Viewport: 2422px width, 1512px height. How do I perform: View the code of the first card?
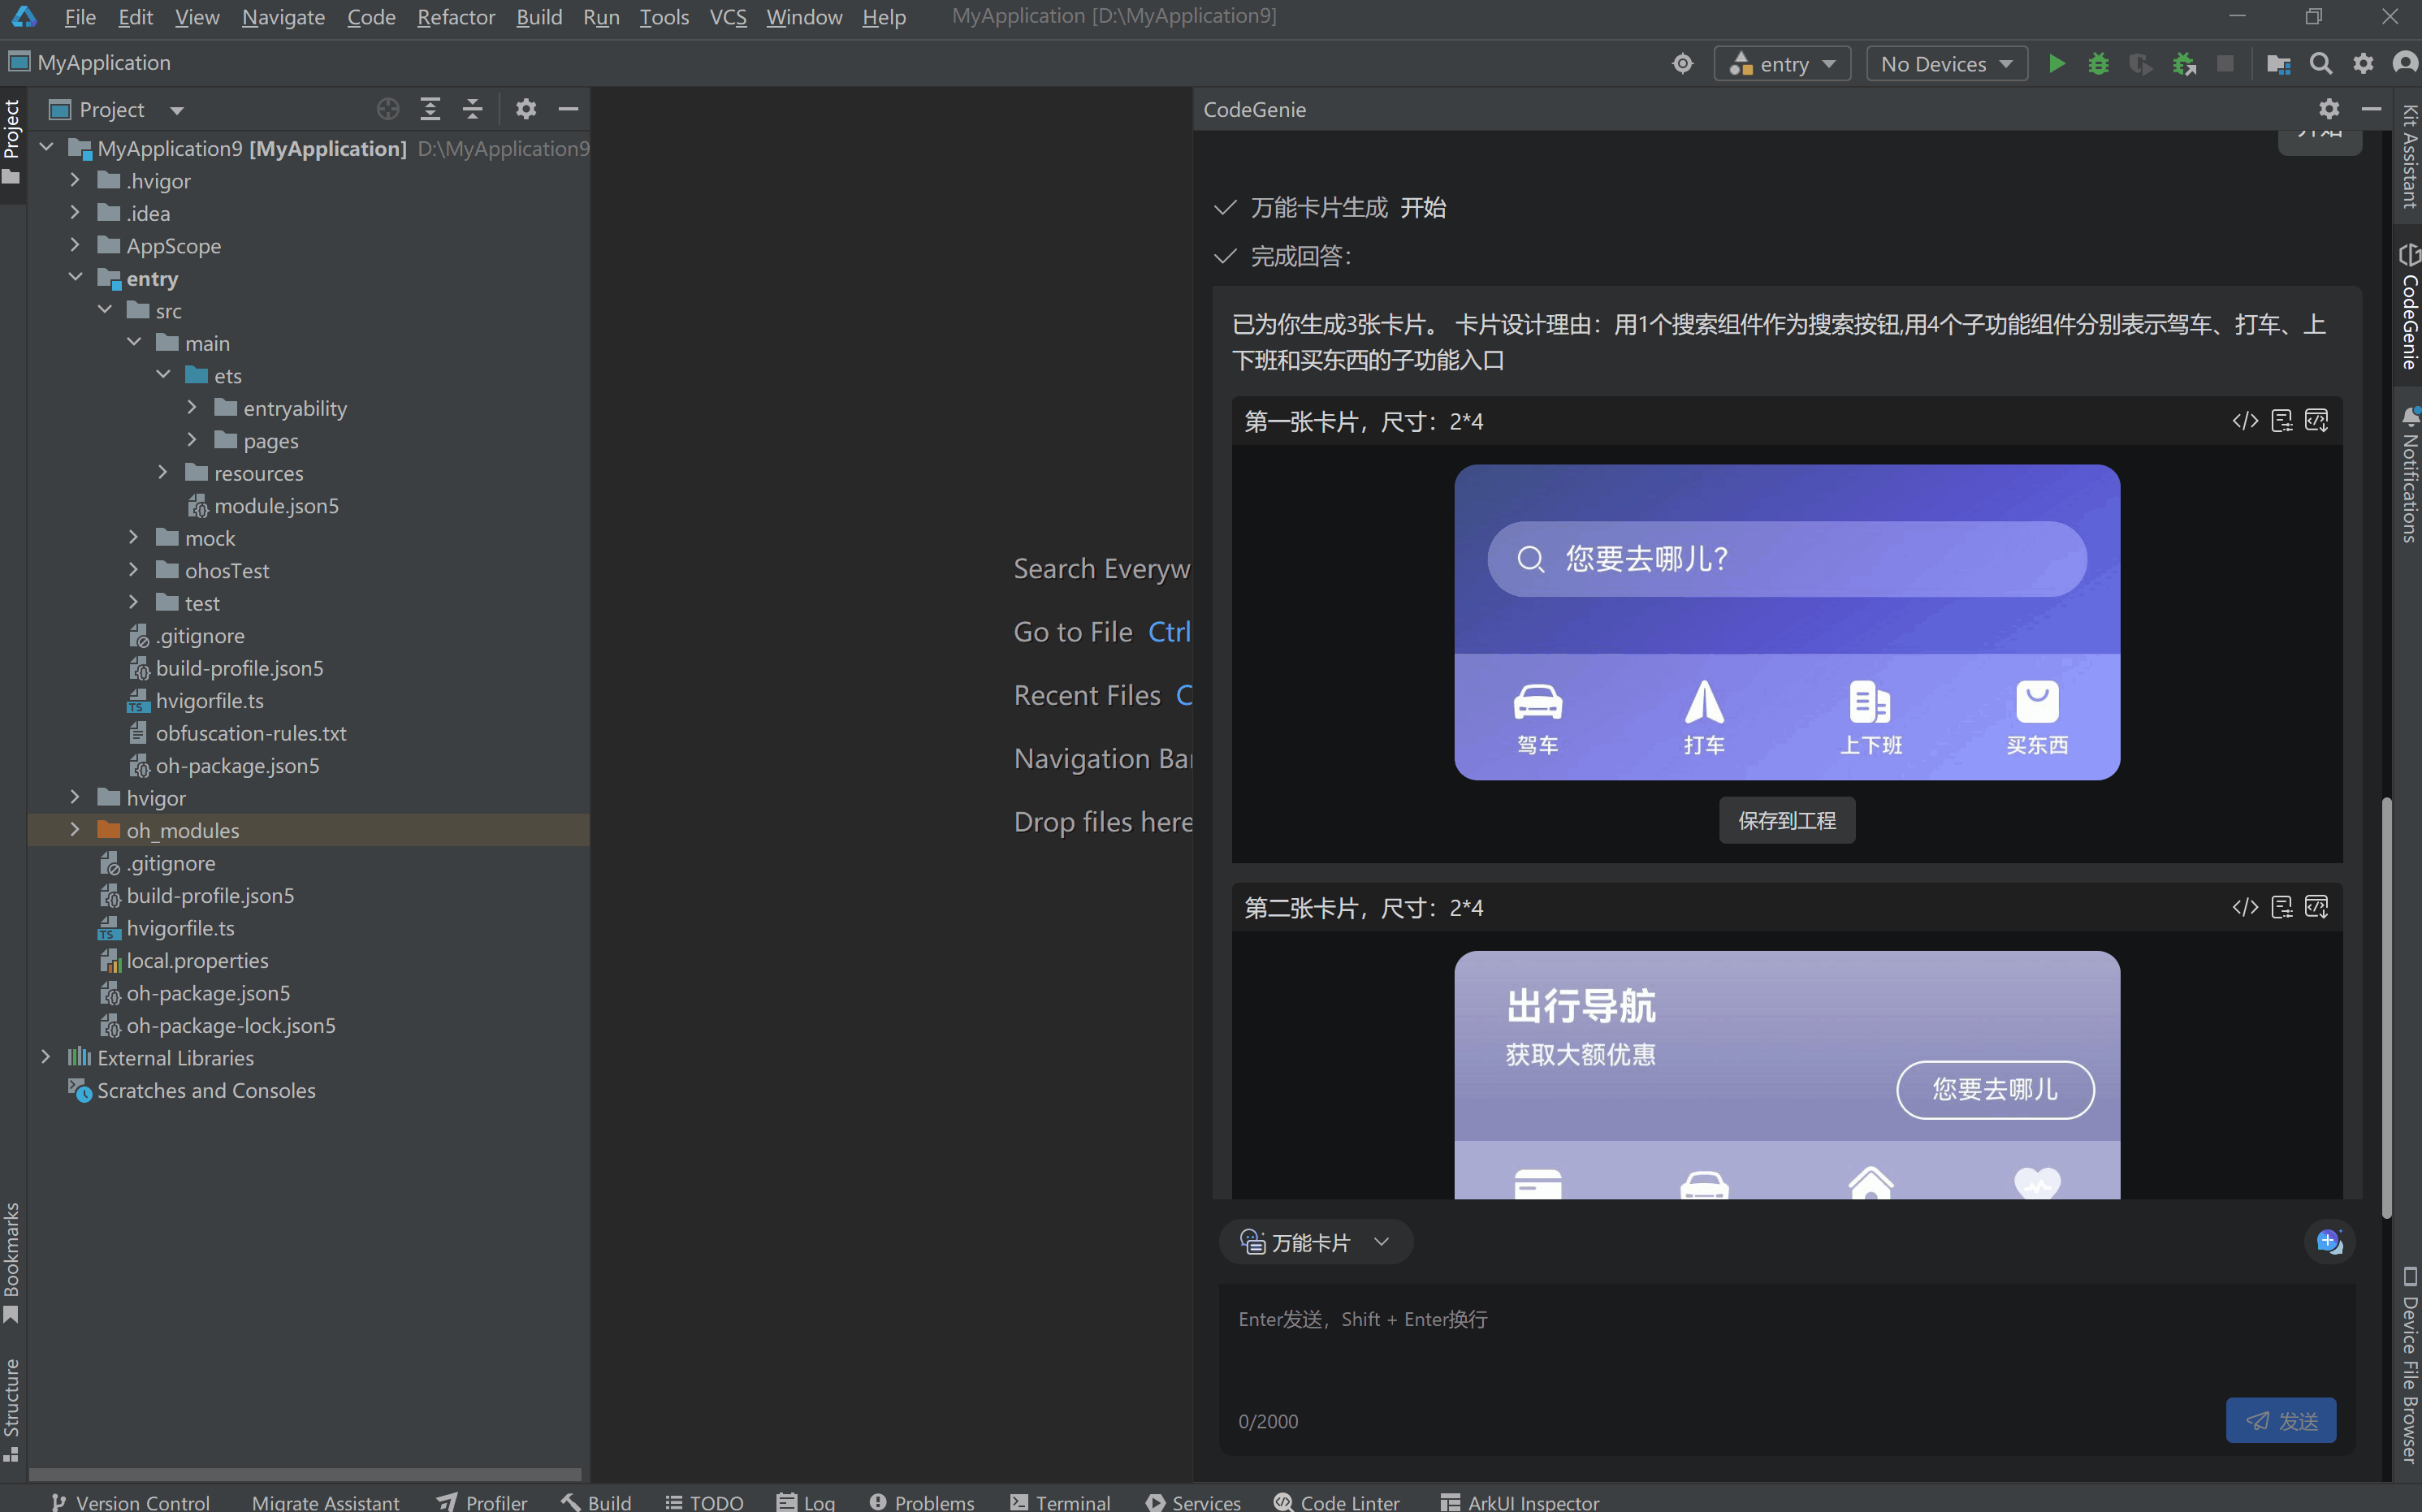pyautogui.click(x=2246, y=420)
